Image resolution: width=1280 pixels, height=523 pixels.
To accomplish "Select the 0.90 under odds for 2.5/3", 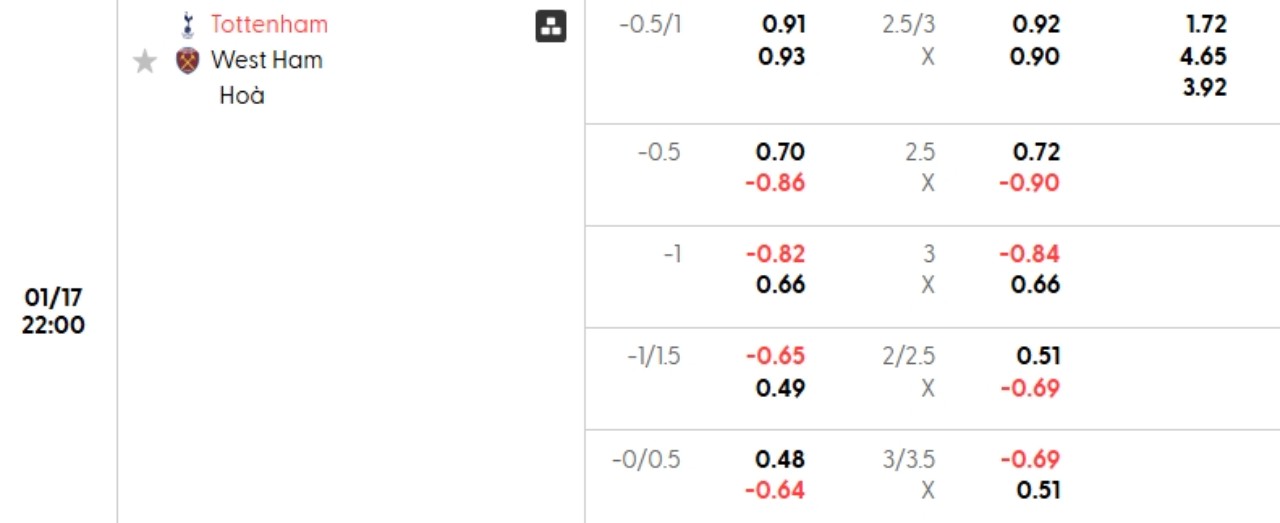I will click(1035, 57).
